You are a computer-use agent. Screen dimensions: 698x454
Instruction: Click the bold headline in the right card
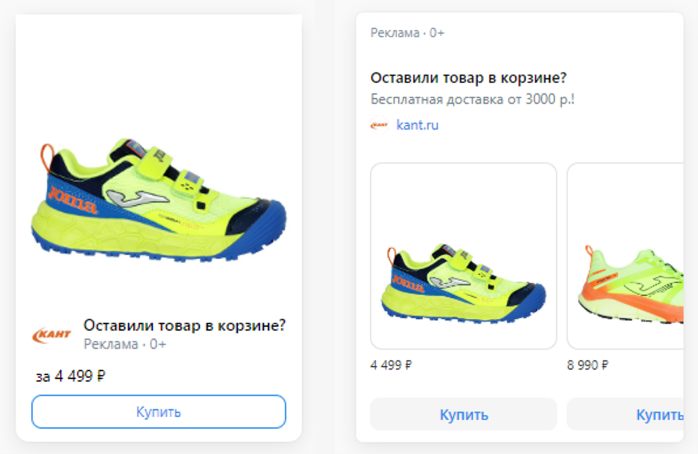coord(469,78)
